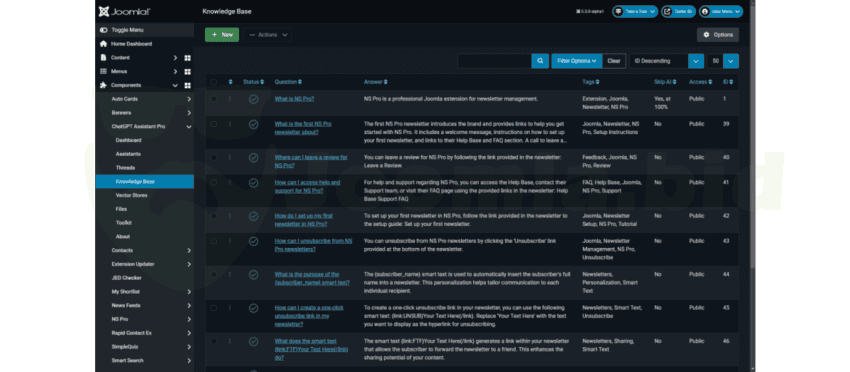Check the select-all checkbox in table header

214,82
